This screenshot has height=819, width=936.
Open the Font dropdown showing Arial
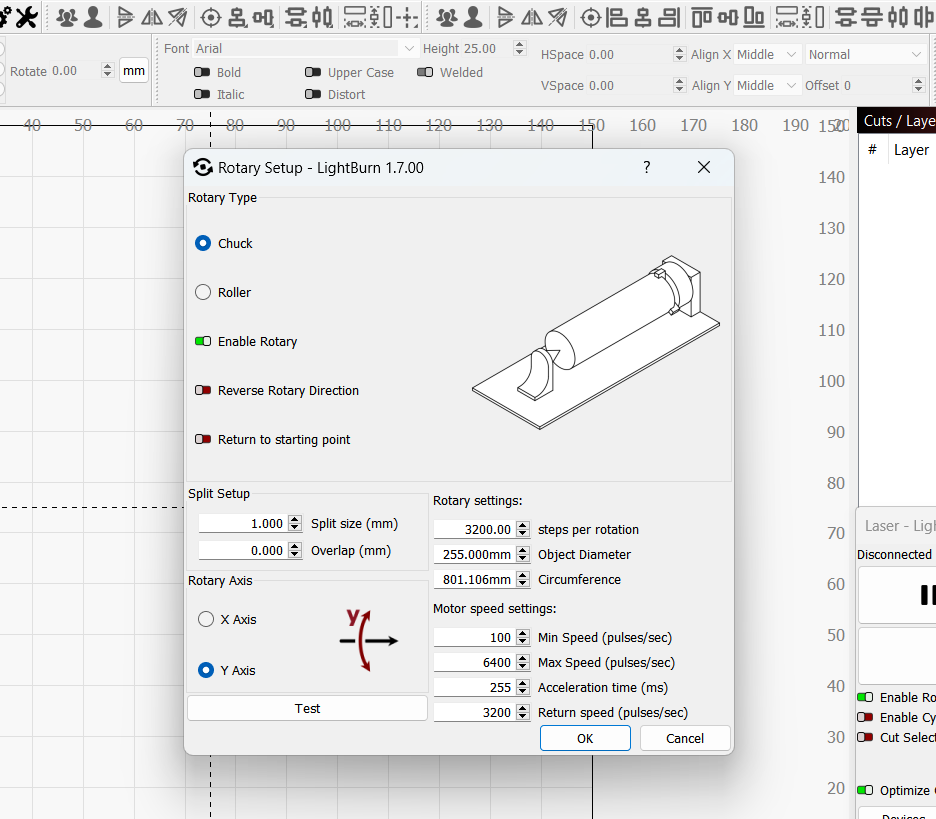304,48
